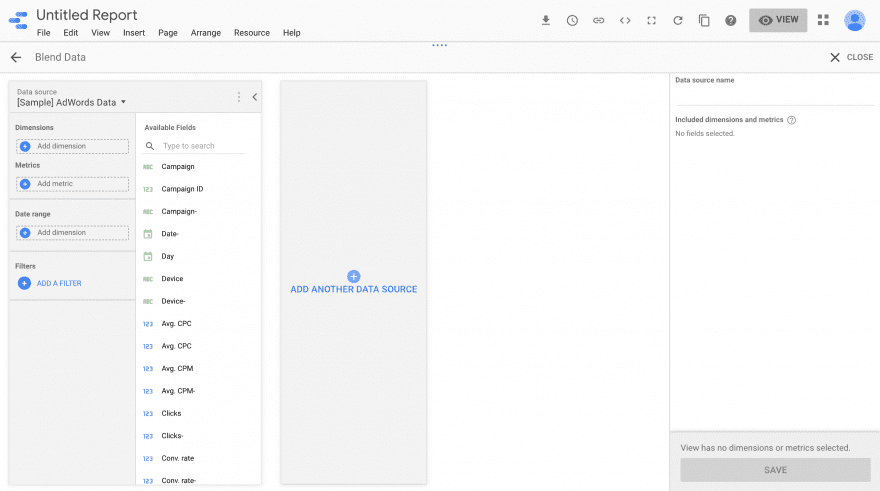
Task: Open the Help menu
Action: 291,33
